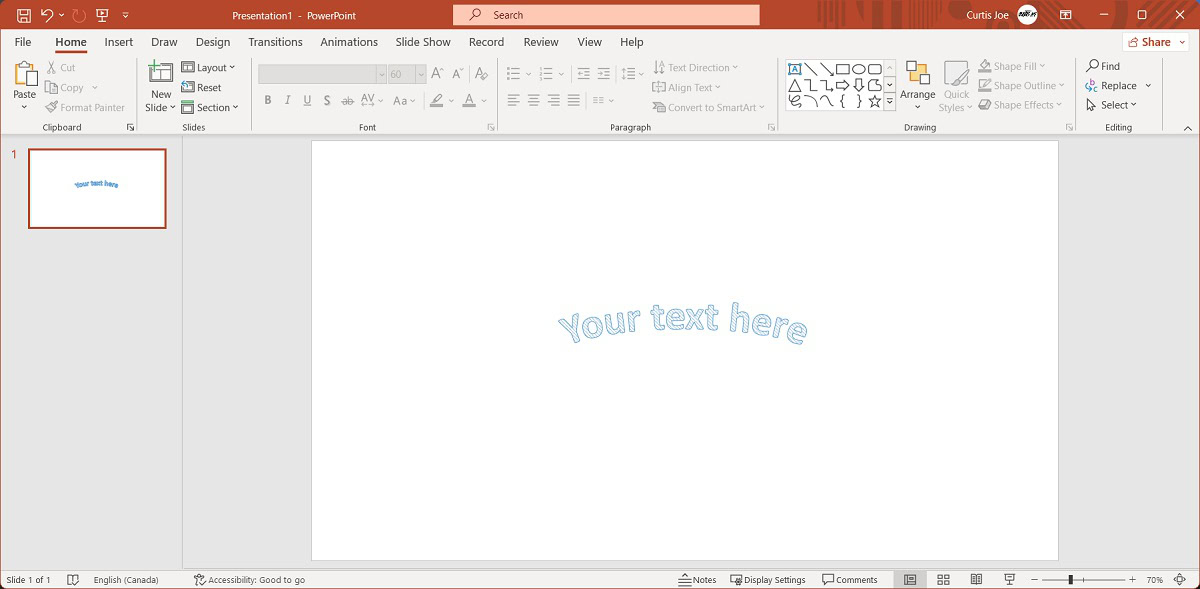Click the New Slide icon
The height and width of the screenshot is (589, 1200).
160,73
